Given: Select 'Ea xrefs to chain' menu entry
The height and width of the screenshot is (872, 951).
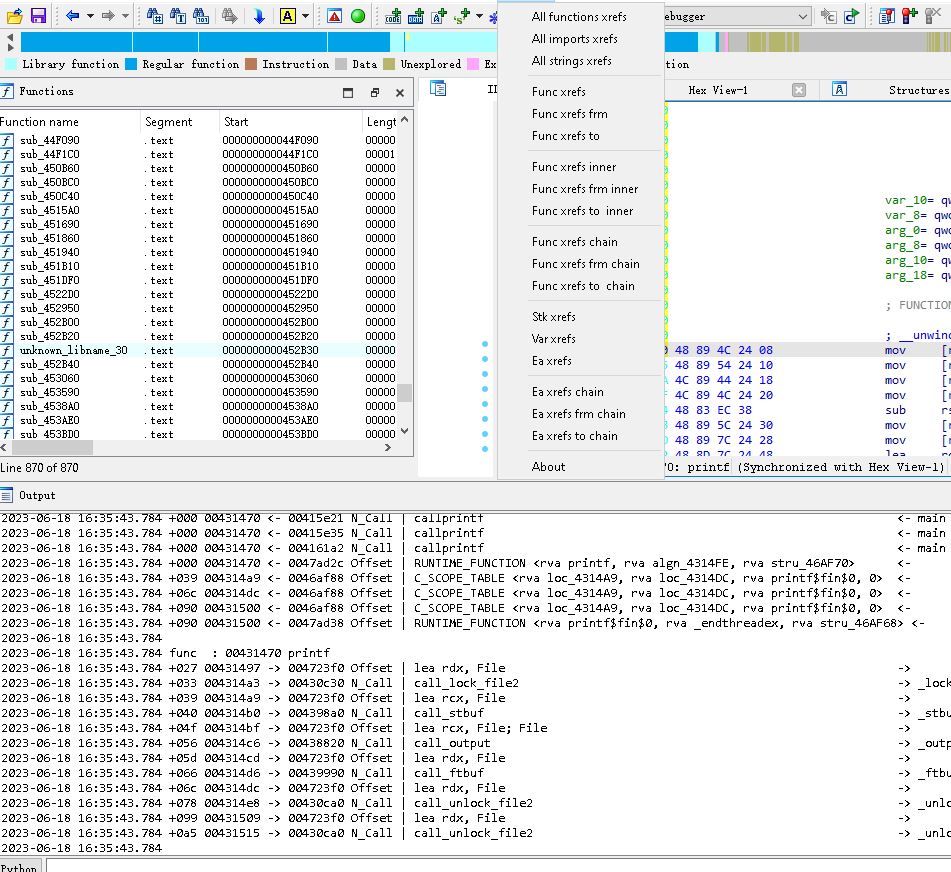Looking at the screenshot, I should (x=574, y=436).
